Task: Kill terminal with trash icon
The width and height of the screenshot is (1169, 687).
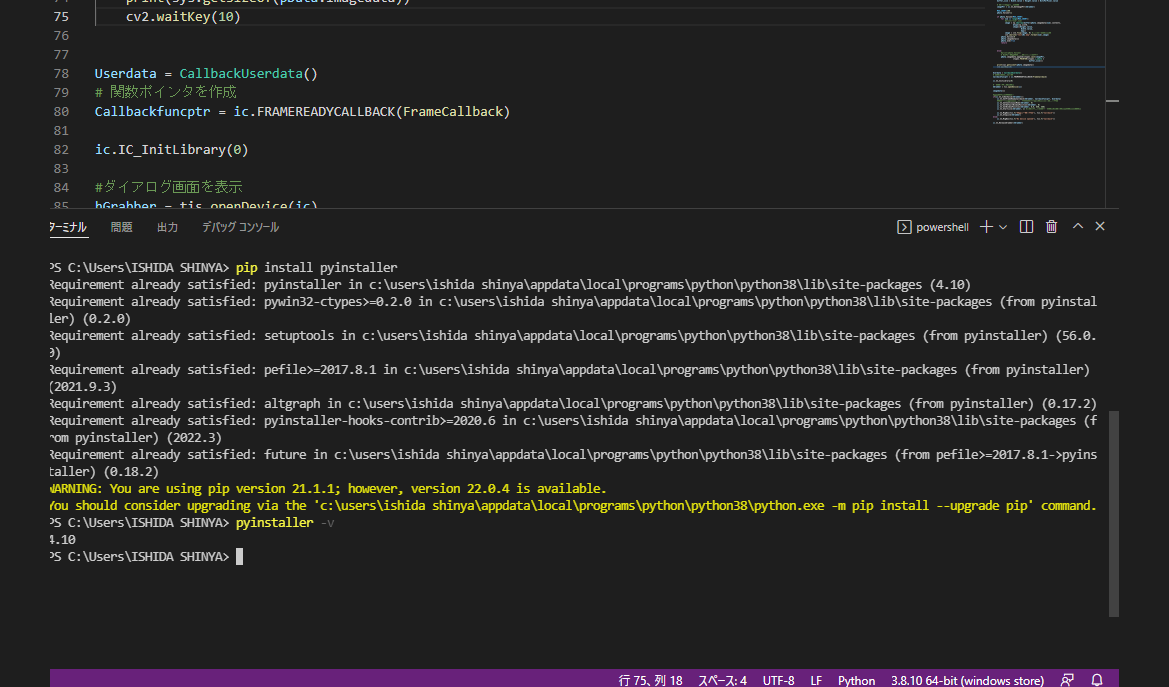Action: (x=1051, y=227)
